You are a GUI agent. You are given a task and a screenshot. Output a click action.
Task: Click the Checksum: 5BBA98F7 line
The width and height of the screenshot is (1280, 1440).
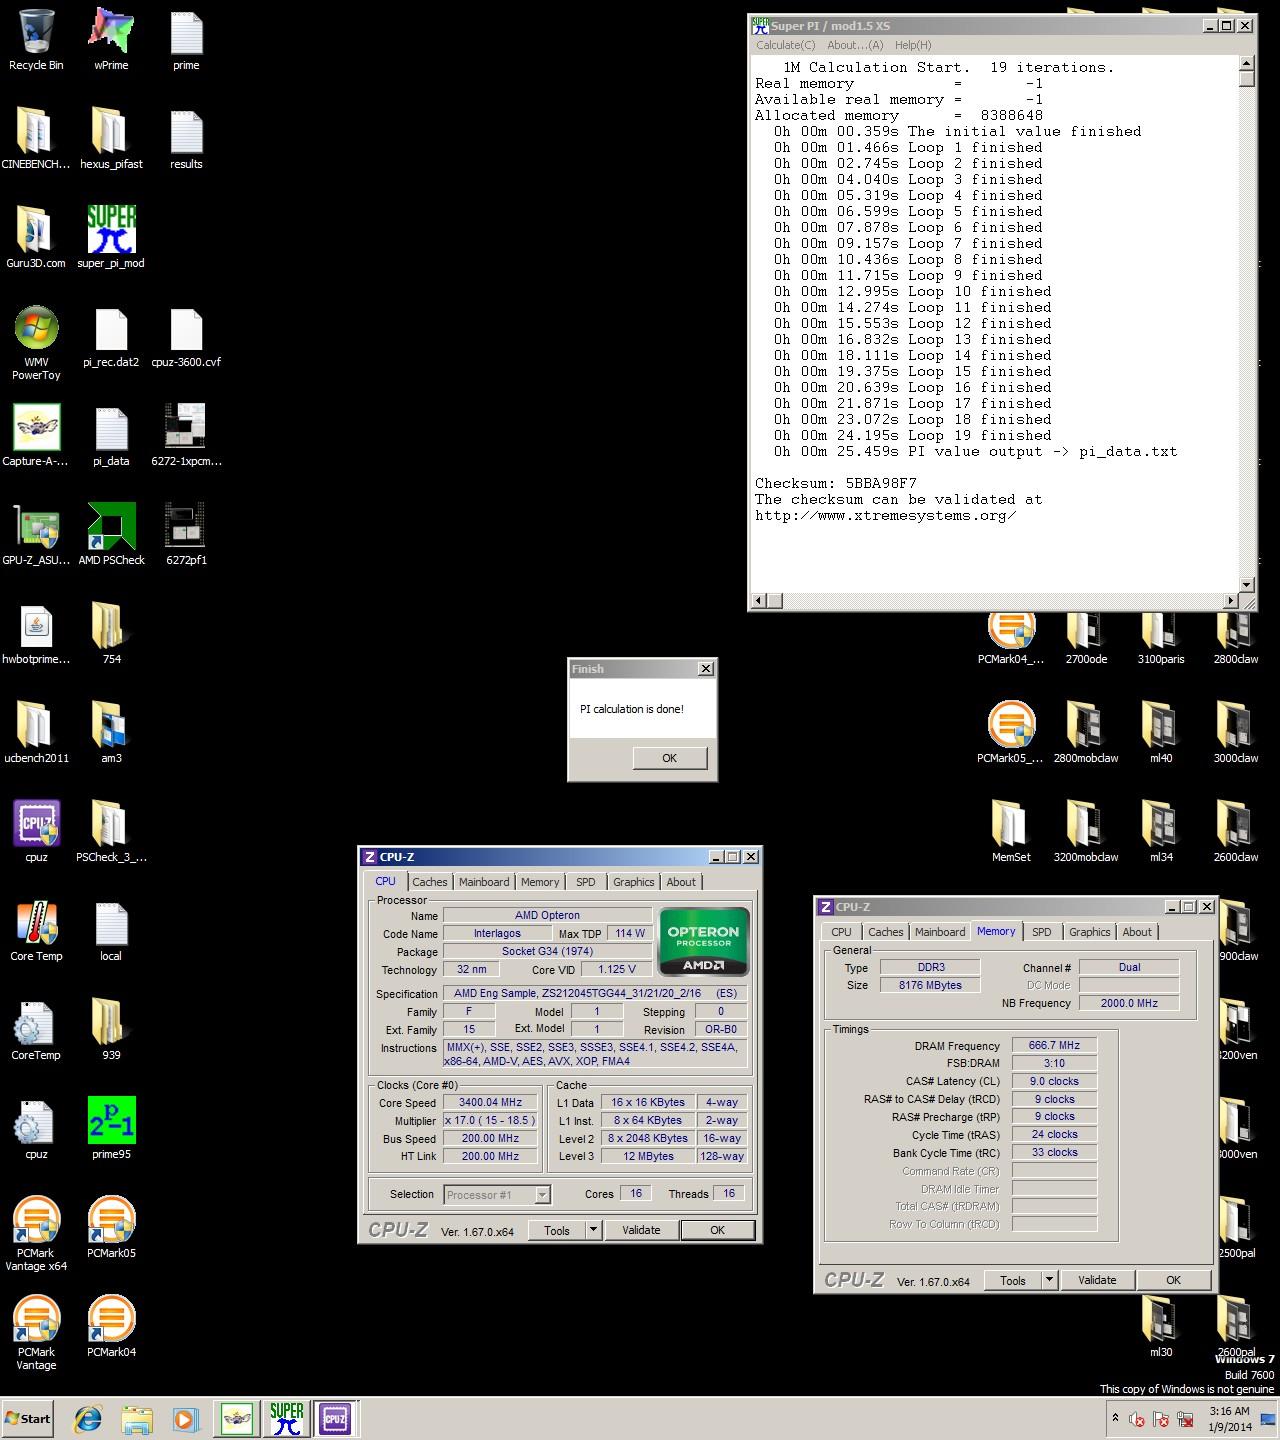836,483
